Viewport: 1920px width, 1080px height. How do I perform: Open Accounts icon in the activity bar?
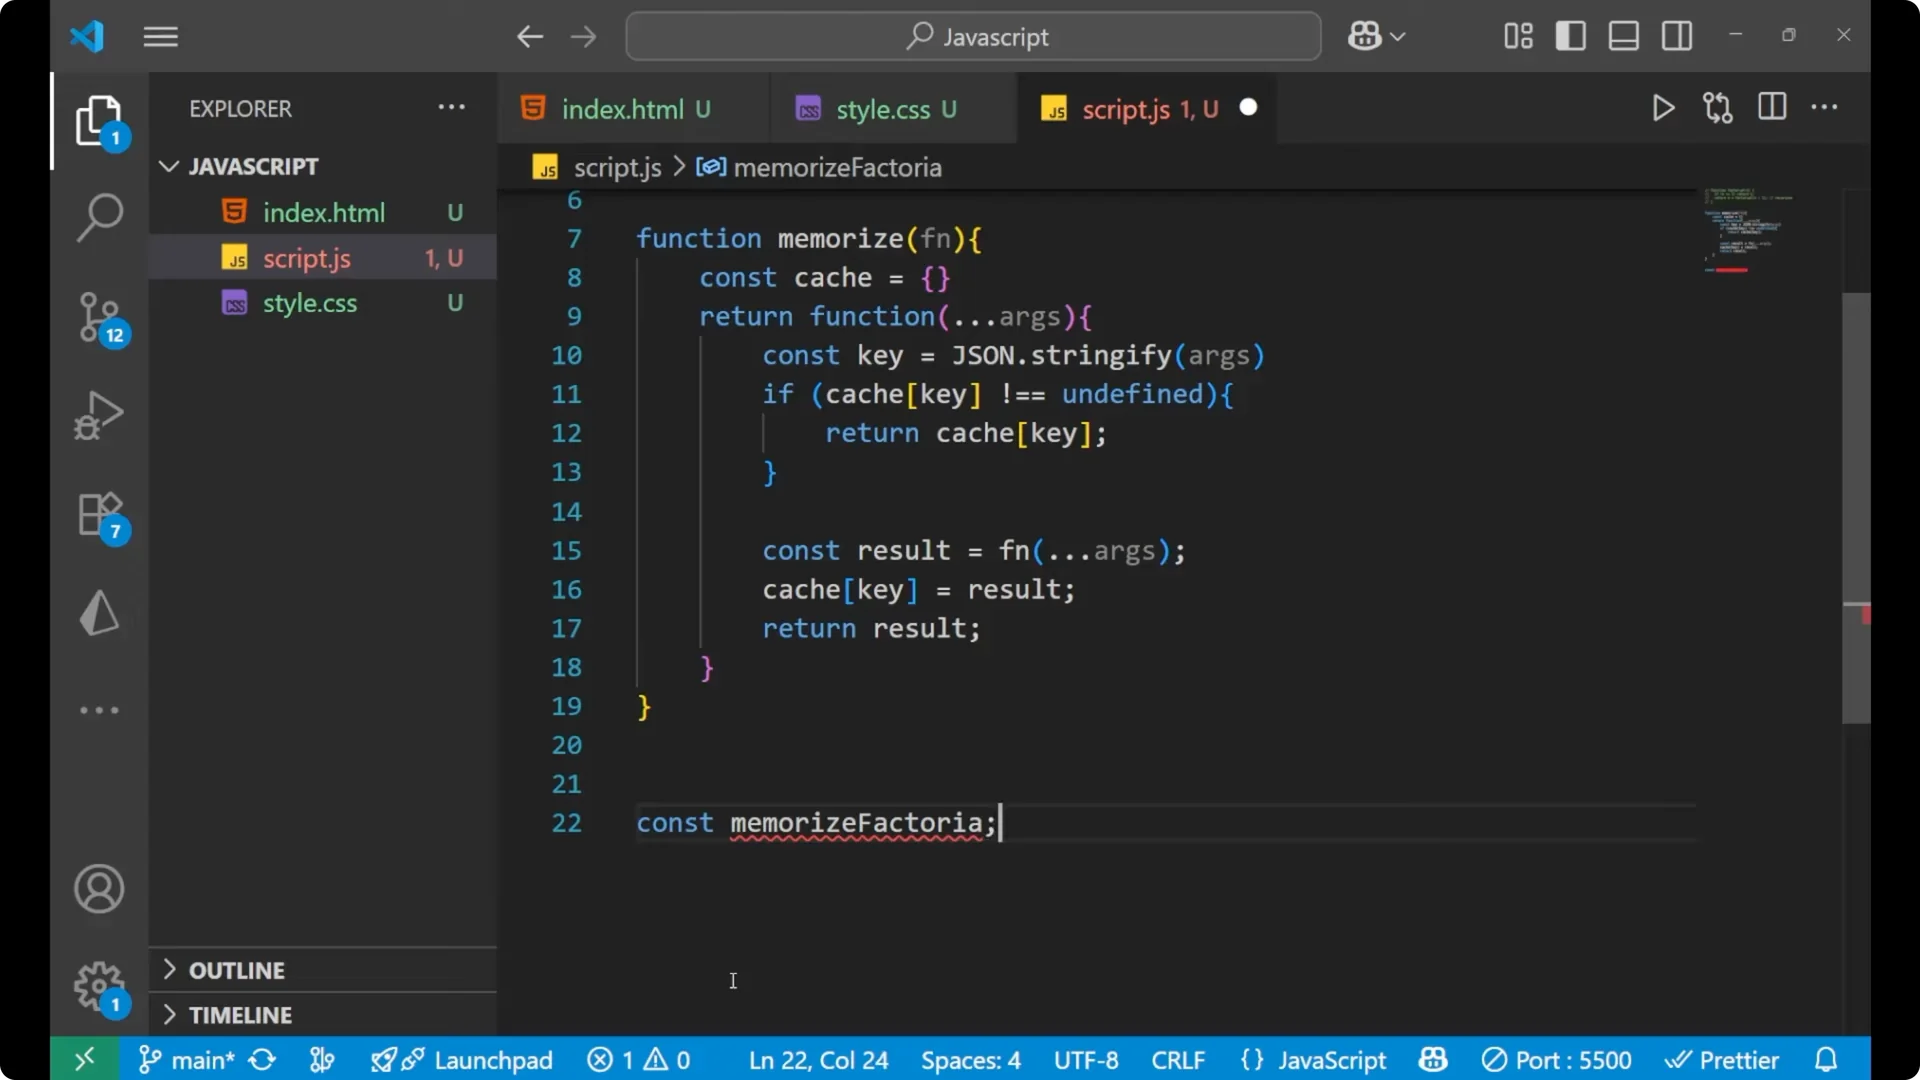point(99,888)
